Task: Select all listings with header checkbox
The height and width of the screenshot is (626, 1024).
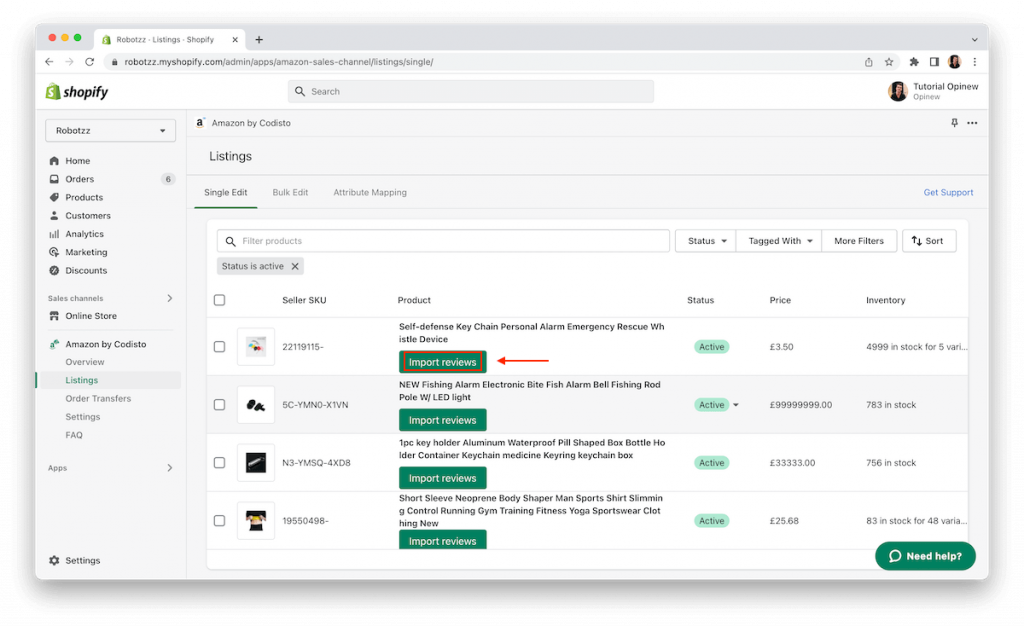Action: coord(219,300)
